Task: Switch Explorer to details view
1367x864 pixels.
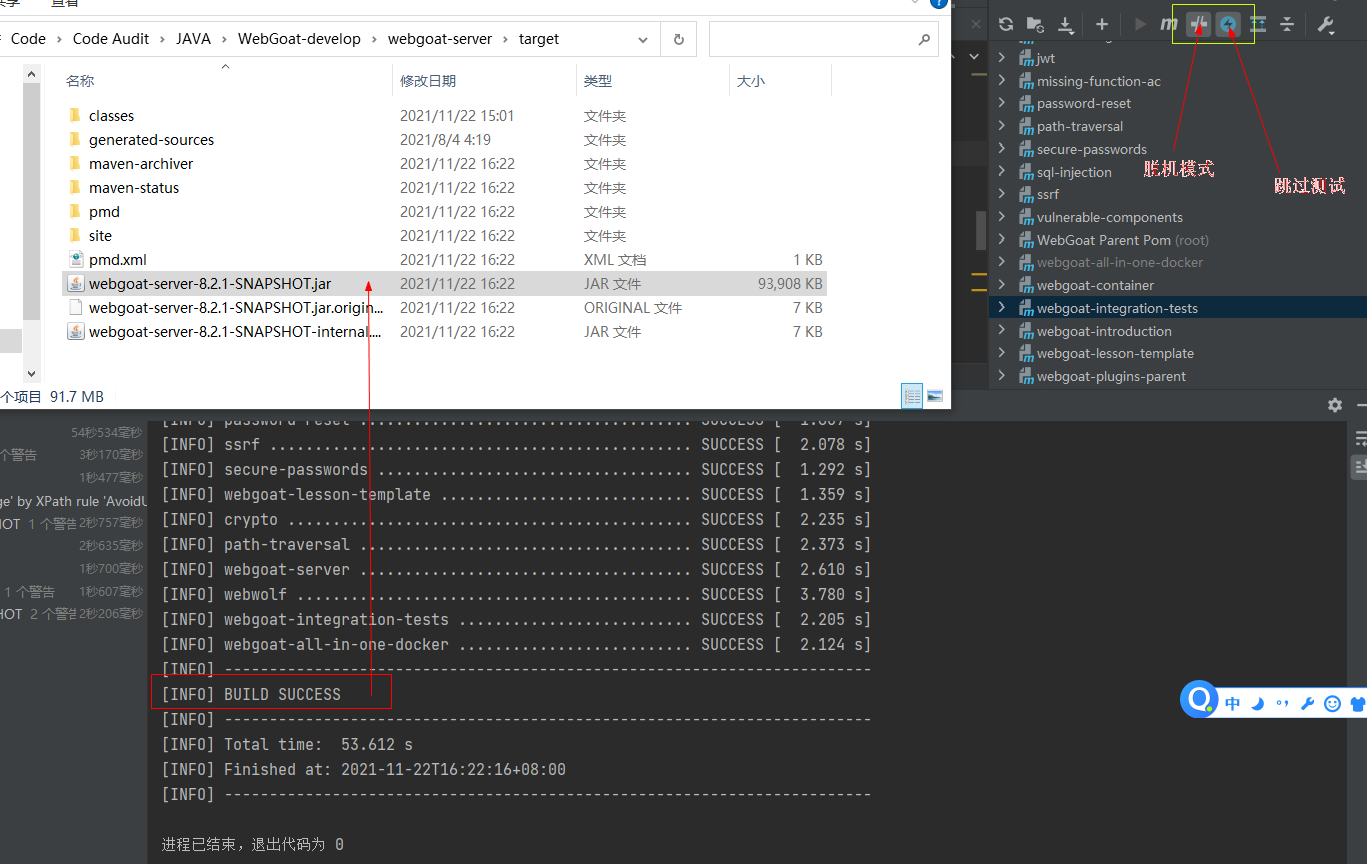Action: [x=912, y=396]
